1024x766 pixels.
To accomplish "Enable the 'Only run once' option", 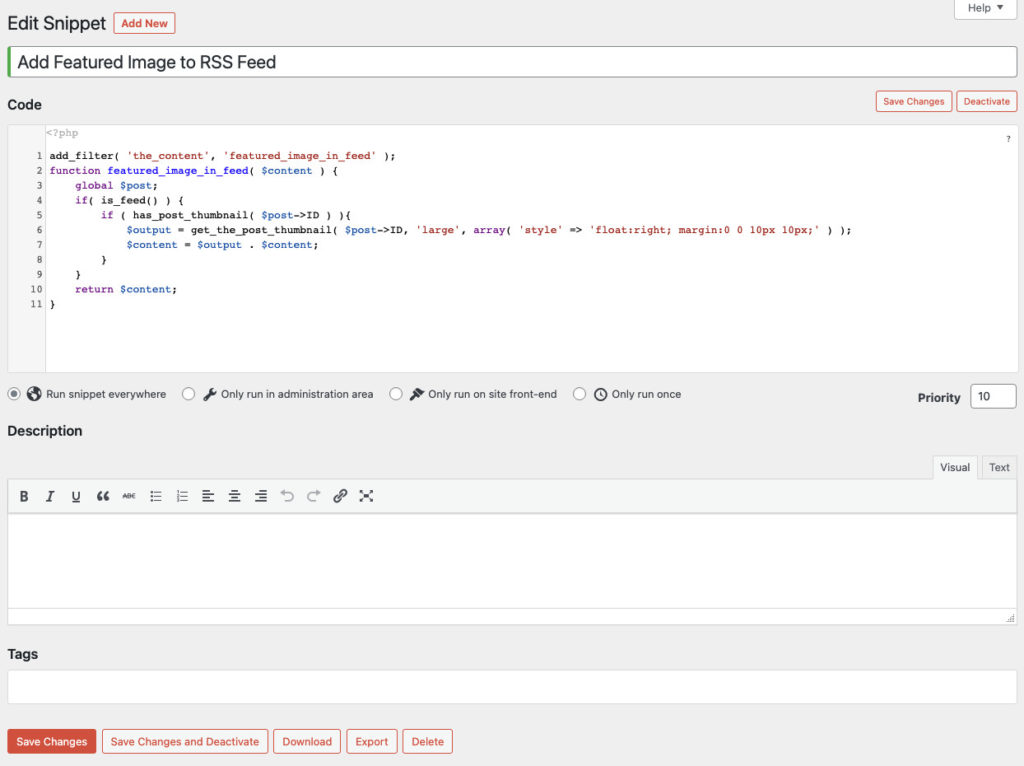I will pos(579,394).
